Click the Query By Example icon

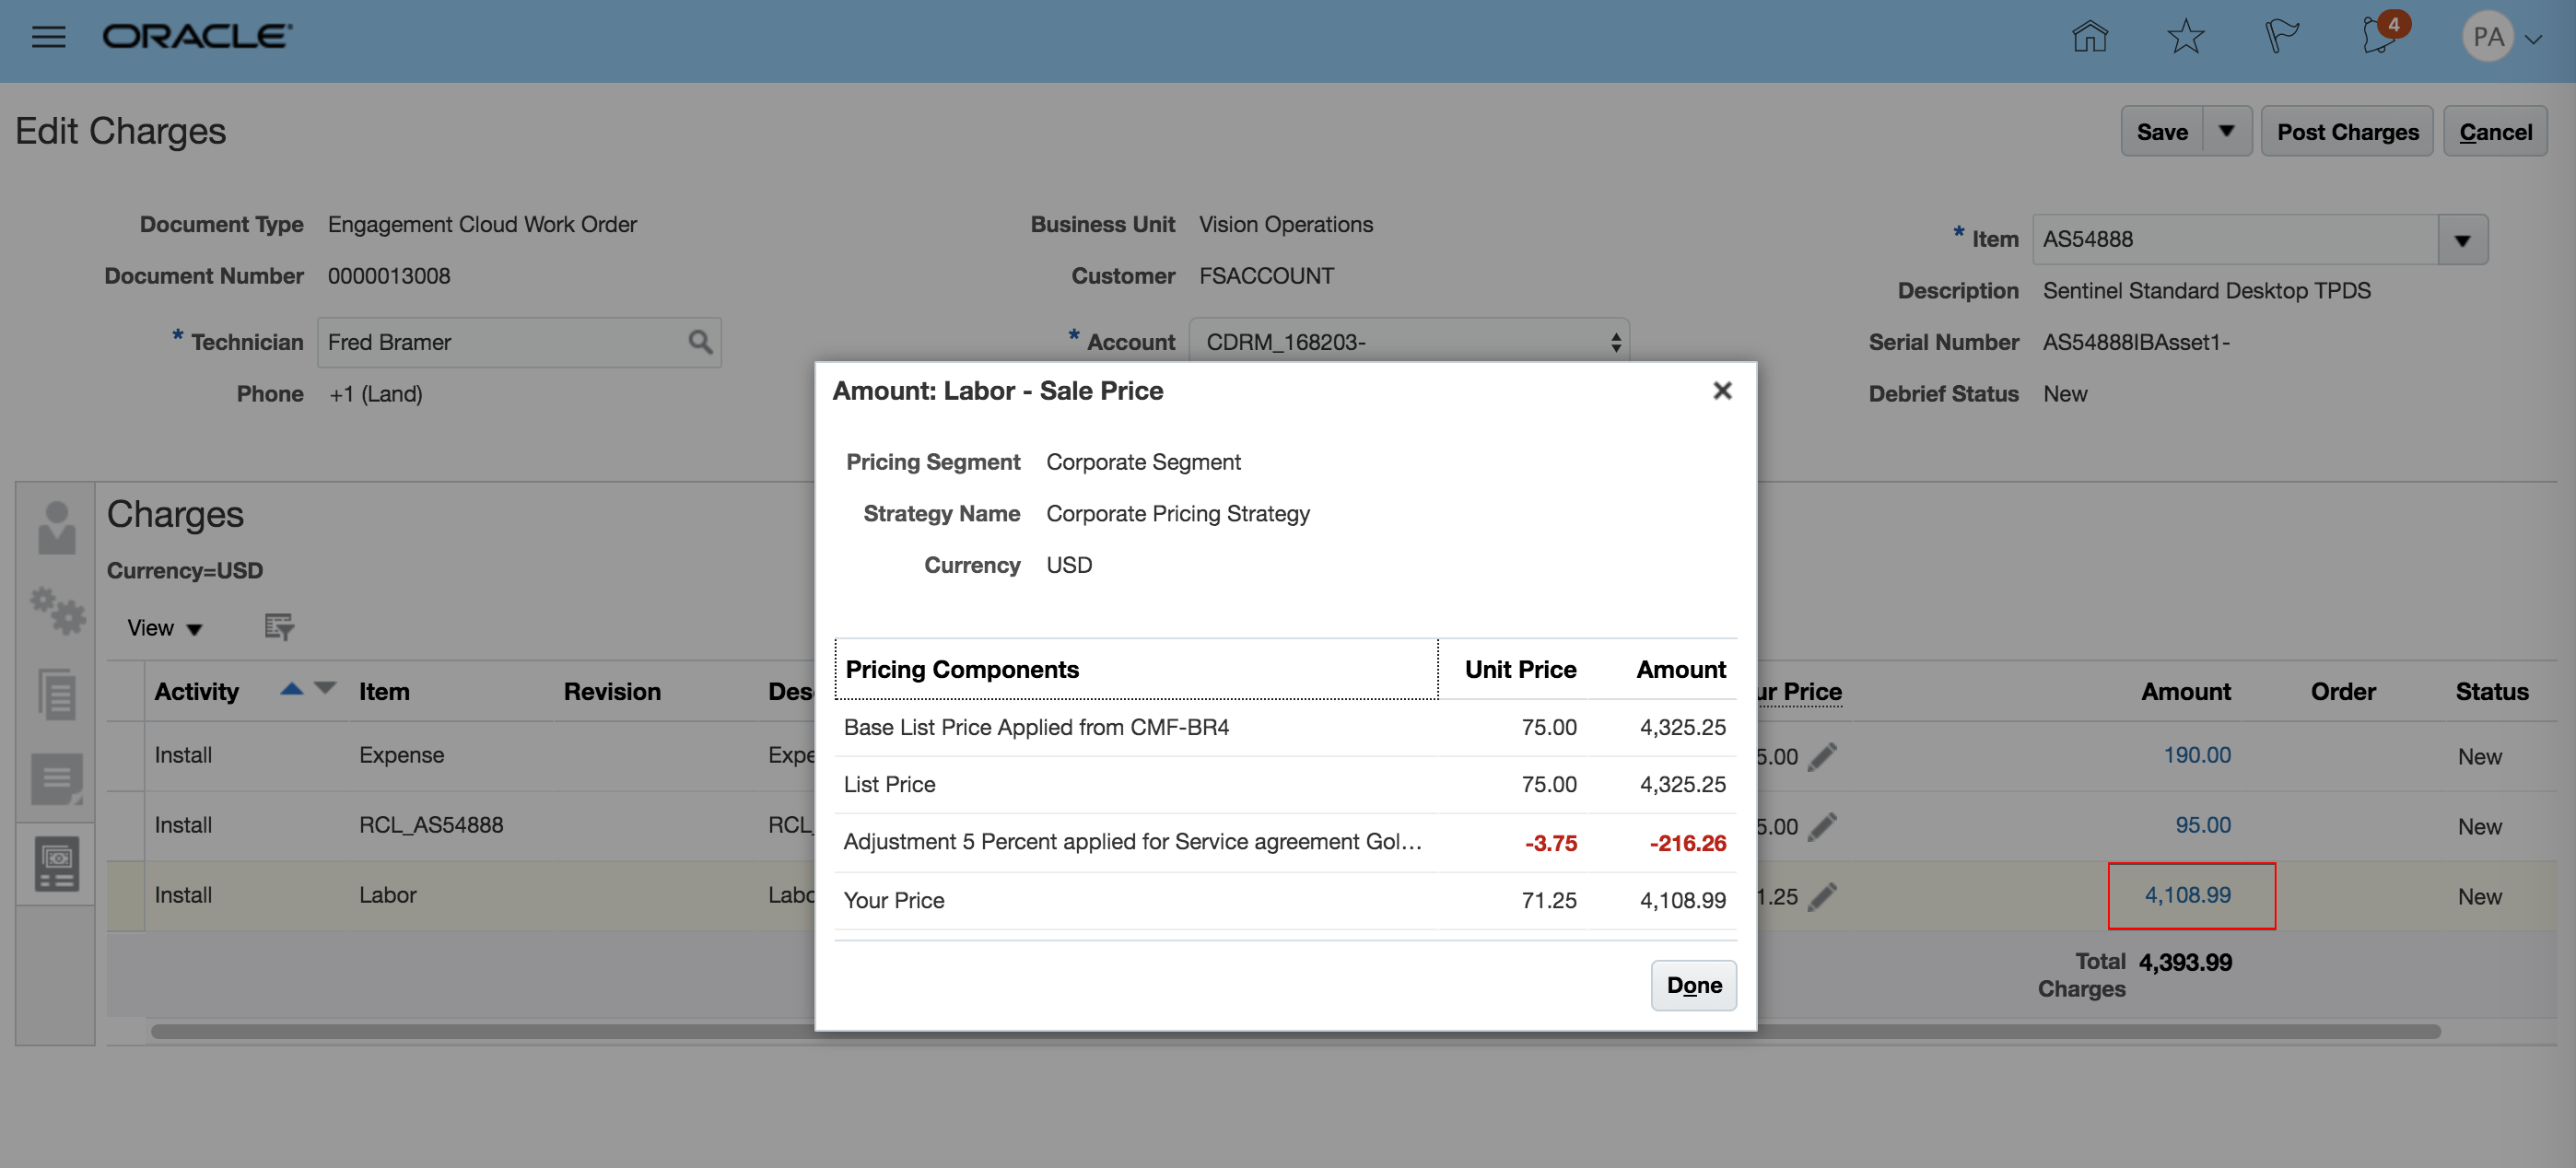[278, 628]
